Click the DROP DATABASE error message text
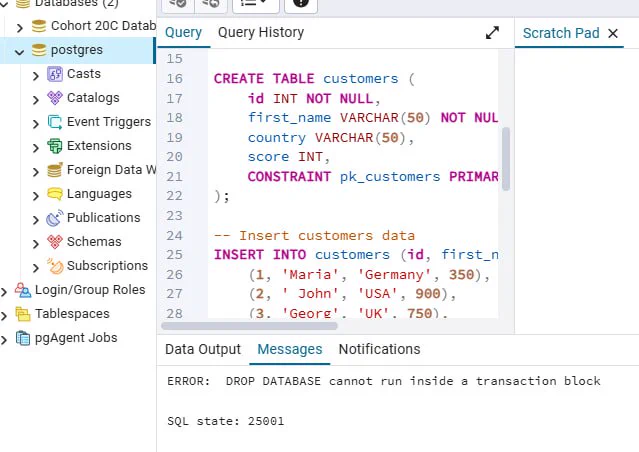Image resolution: width=639 pixels, height=452 pixels. click(383, 381)
